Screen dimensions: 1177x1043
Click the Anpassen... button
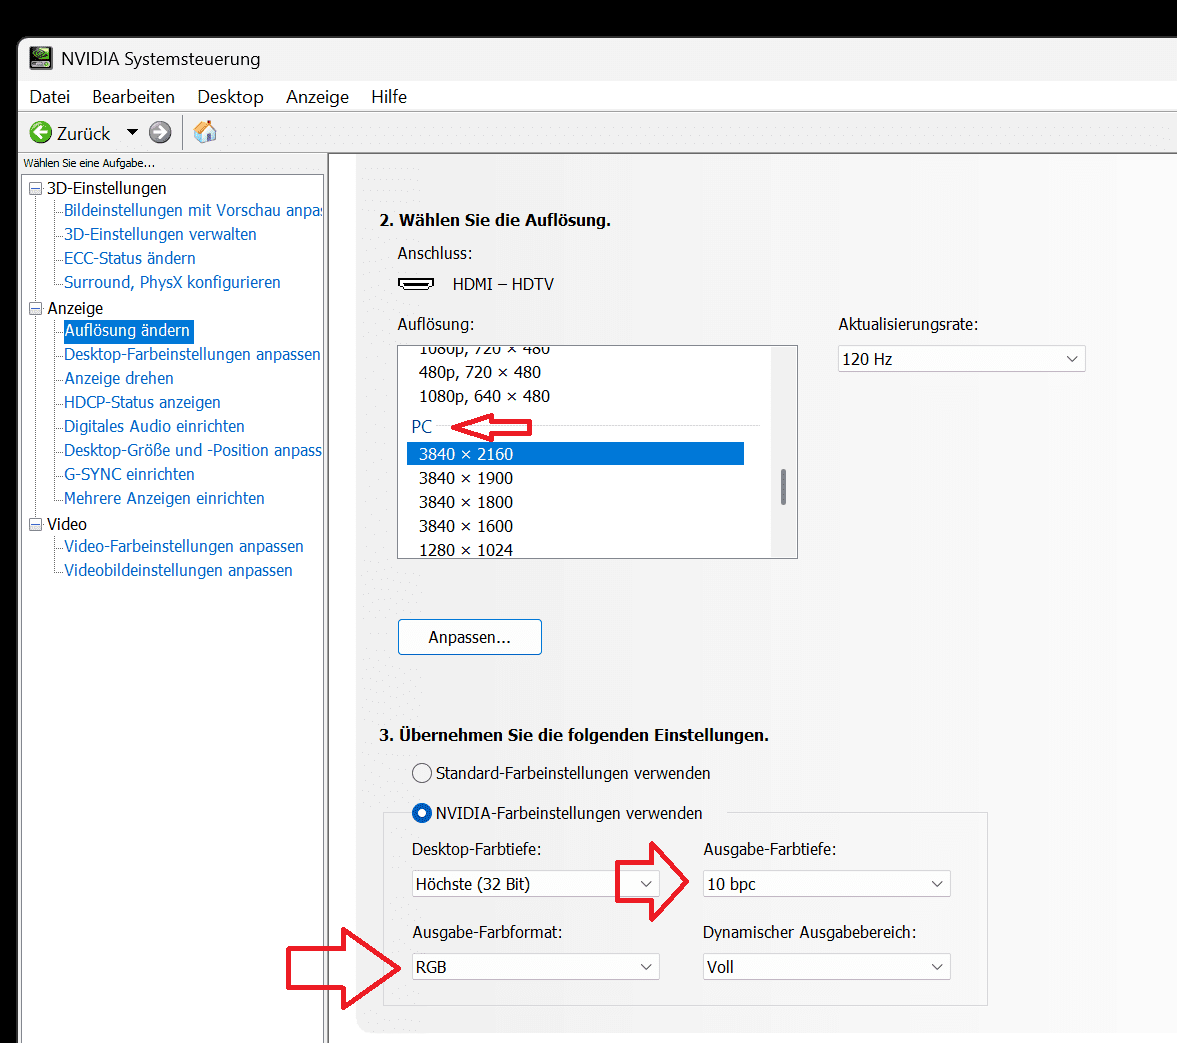coord(470,637)
